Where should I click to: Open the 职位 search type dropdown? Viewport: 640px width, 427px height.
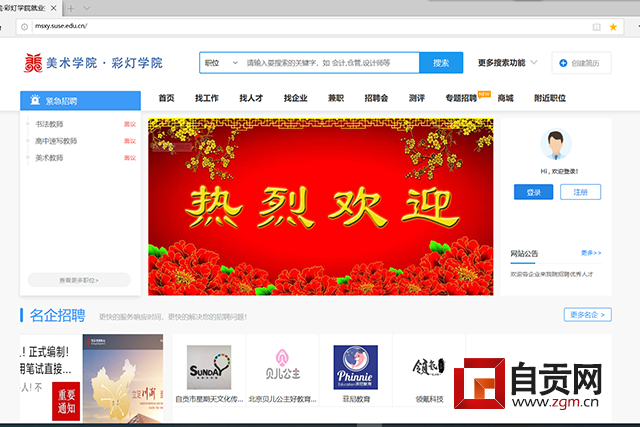(221, 62)
